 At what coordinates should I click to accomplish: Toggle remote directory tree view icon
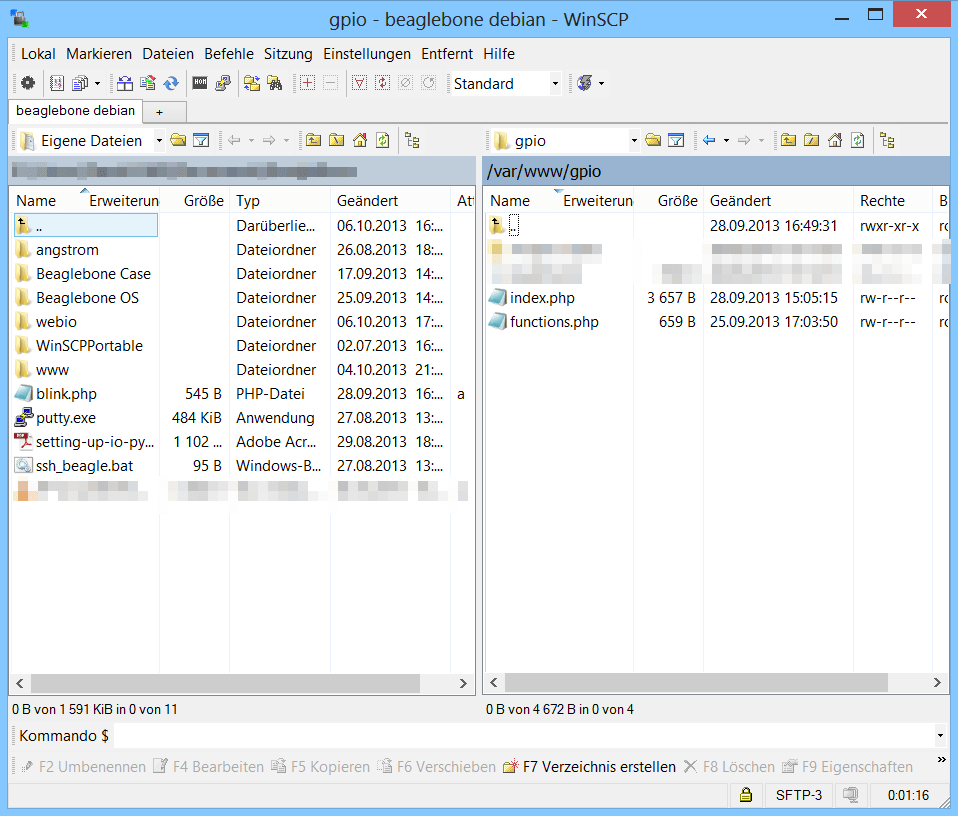pyautogui.click(x=887, y=140)
